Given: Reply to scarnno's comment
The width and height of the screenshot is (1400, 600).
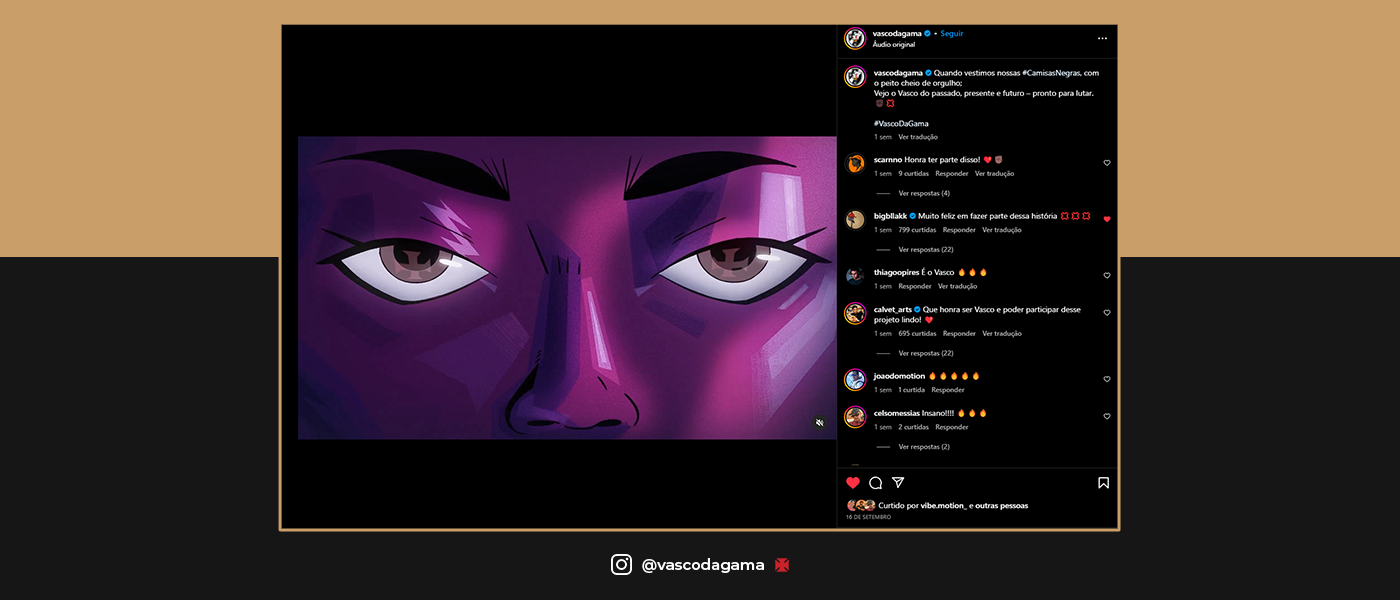Looking at the screenshot, I should [x=952, y=173].
